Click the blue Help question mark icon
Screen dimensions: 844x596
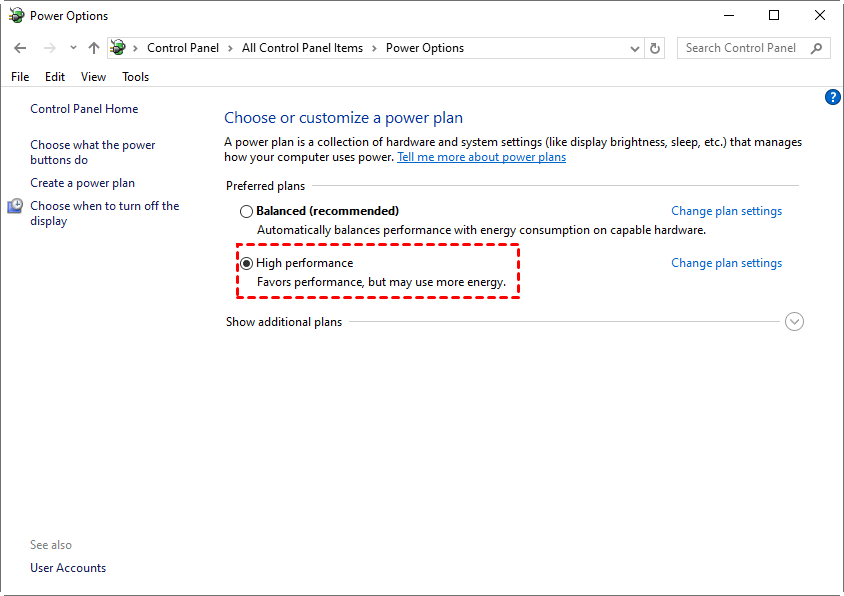click(x=832, y=97)
